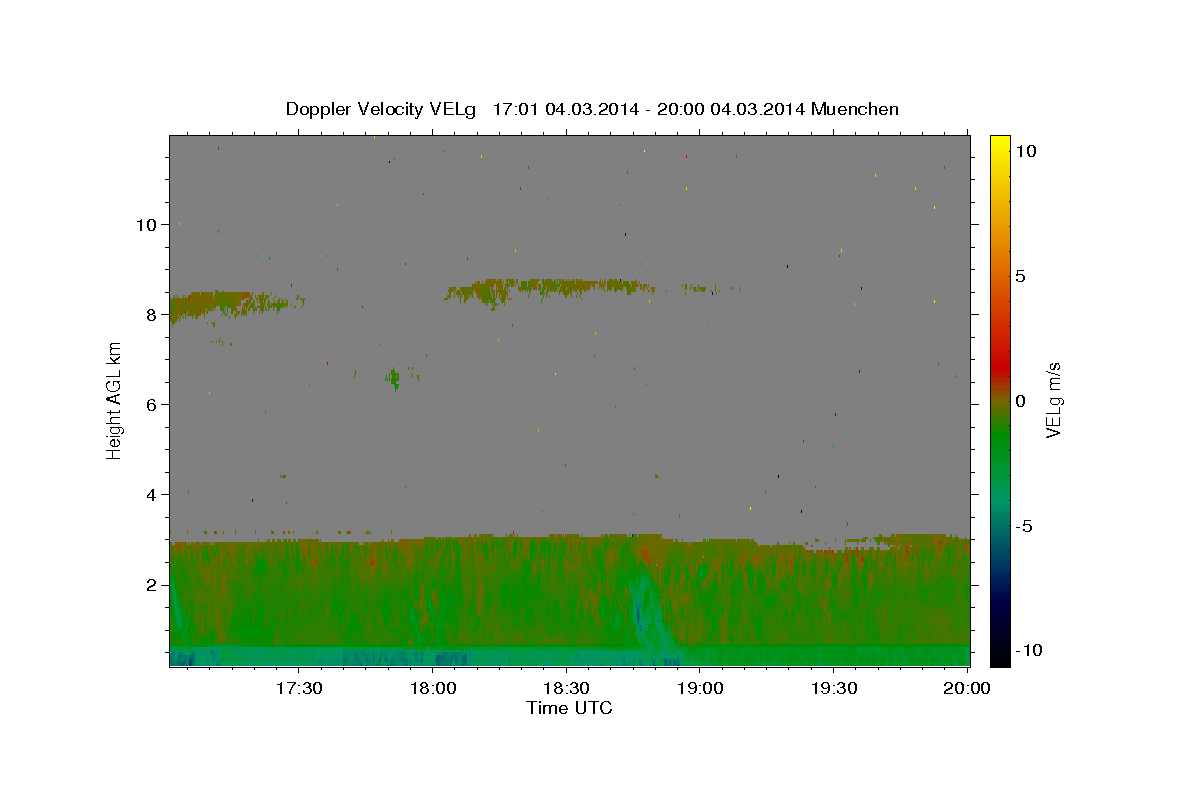Click the plot title 'Doppler Velocity VELg'
The height and width of the screenshot is (800, 1200).
pos(381,109)
